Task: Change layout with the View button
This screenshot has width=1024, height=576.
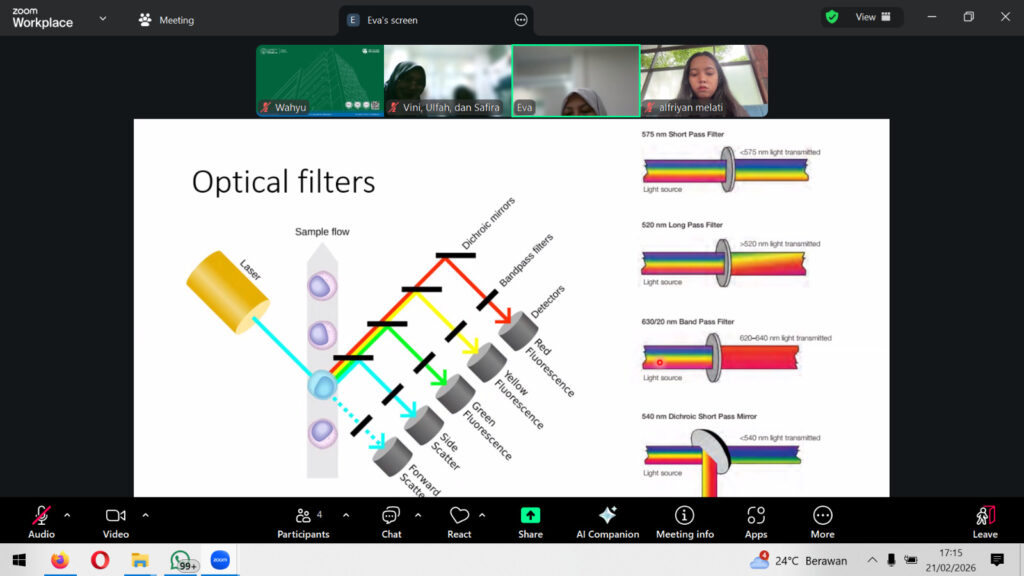Action: (873, 17)
